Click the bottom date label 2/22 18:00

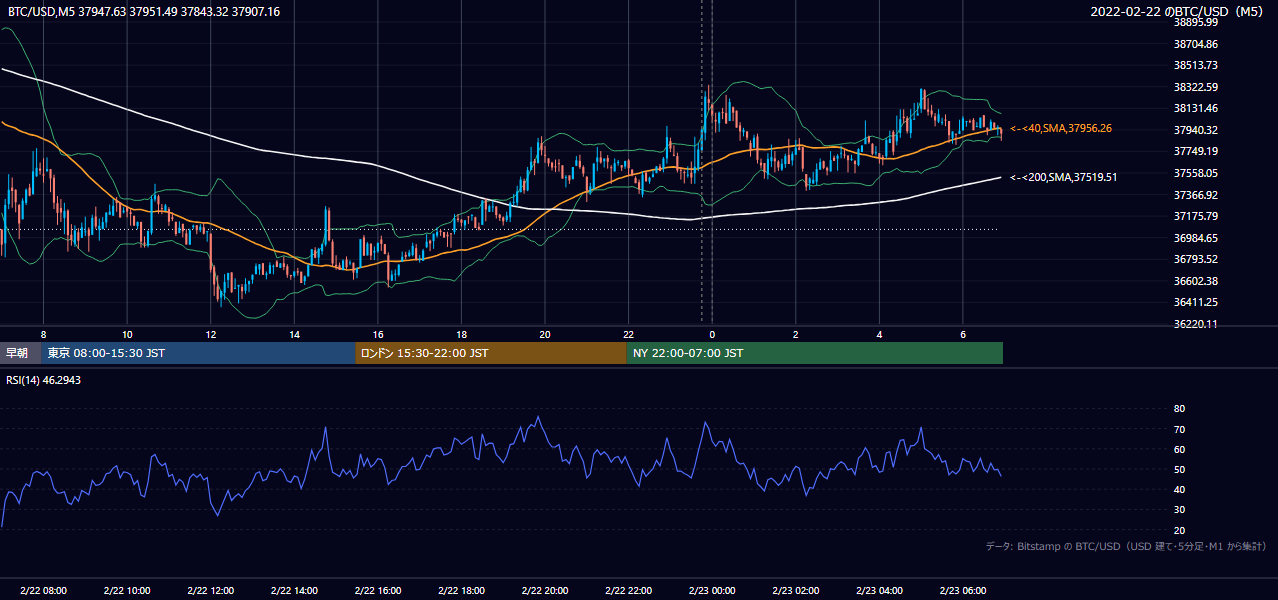(461, 591)
